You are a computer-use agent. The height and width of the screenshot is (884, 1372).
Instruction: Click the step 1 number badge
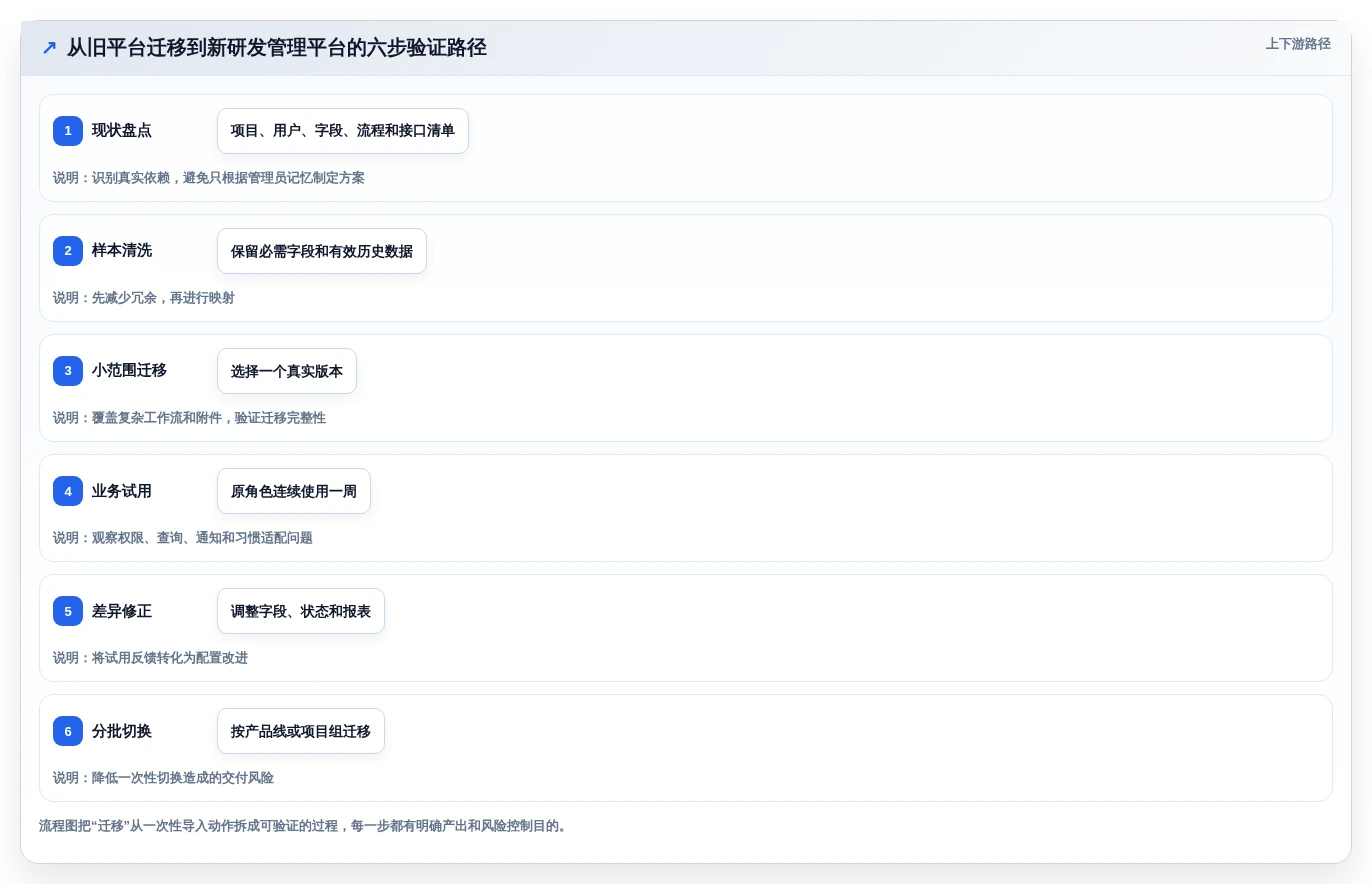pos(68,131)
